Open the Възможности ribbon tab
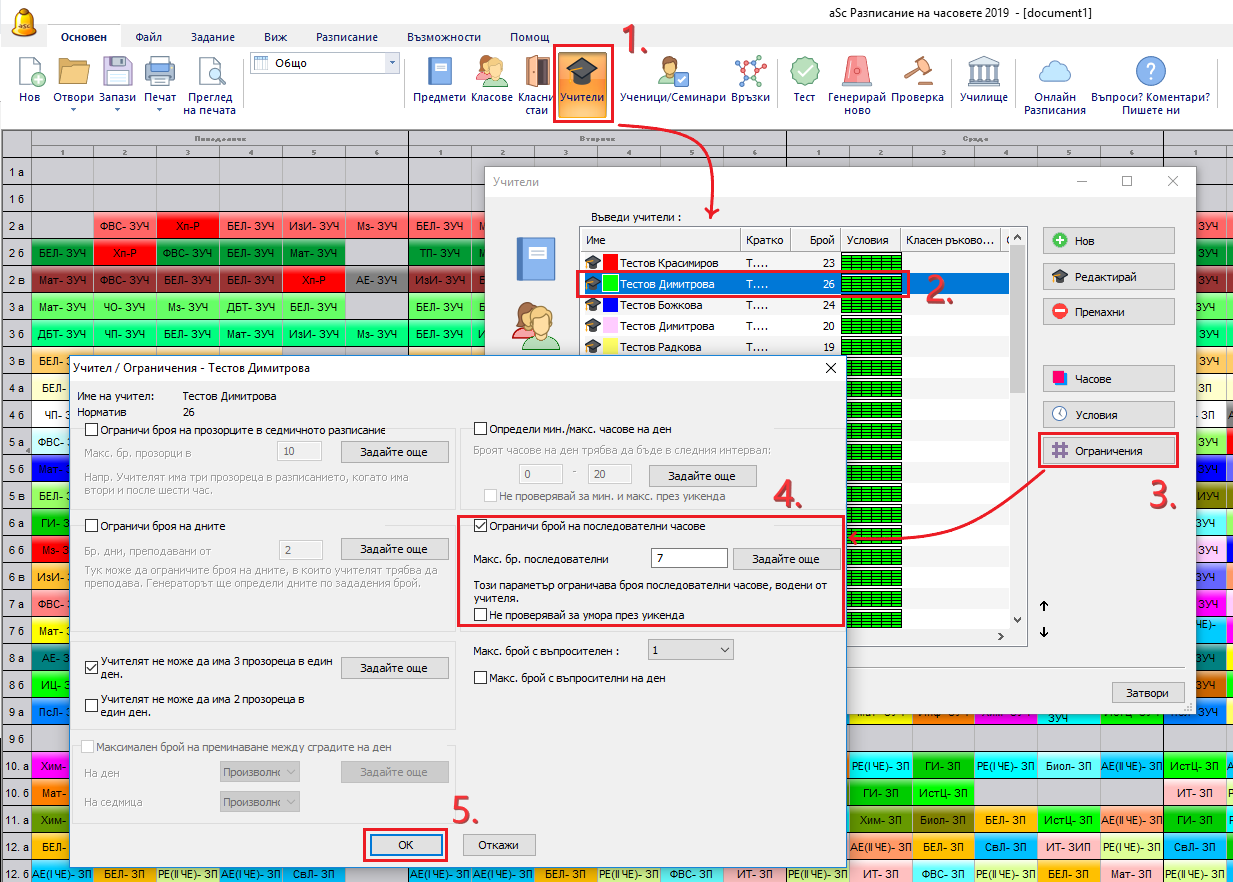1233x882 pixels. (x=444, y=37)
